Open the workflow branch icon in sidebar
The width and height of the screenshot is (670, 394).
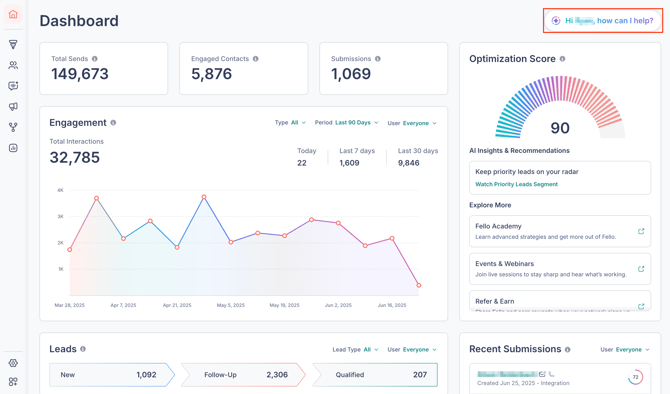point(13,127)
